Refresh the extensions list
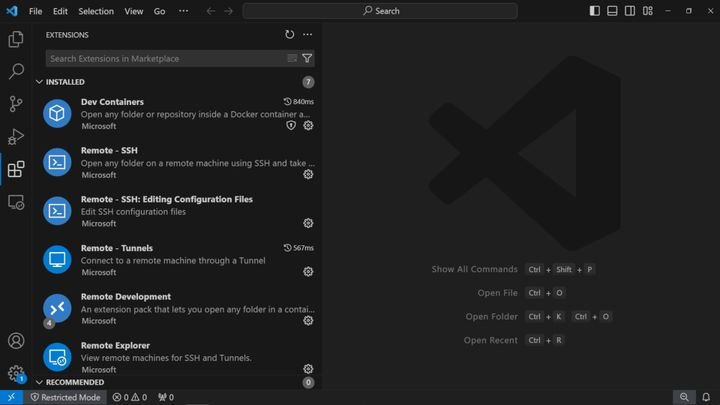 point(289,34)
